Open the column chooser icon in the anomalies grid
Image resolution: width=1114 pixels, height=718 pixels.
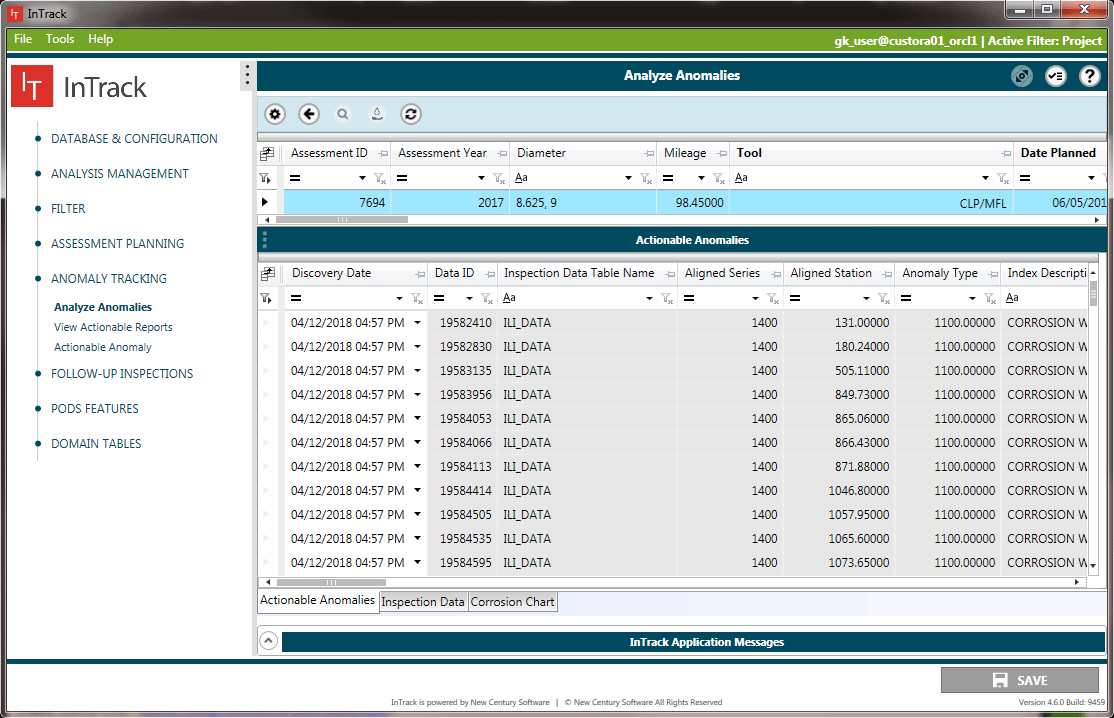268,272
